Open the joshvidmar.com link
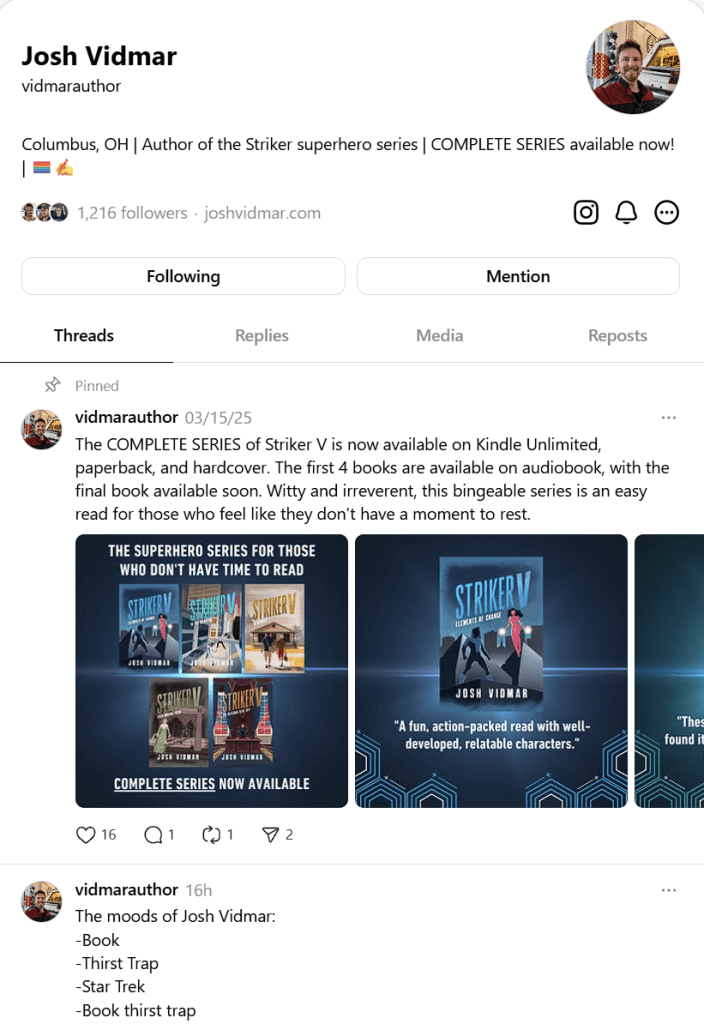This screenshot has height=1024, width=704. [262, 213]
